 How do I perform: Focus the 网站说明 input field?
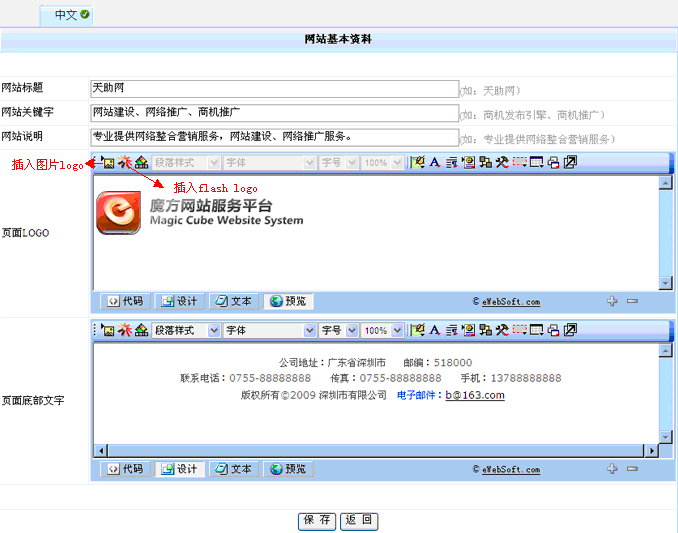[275, 137]
